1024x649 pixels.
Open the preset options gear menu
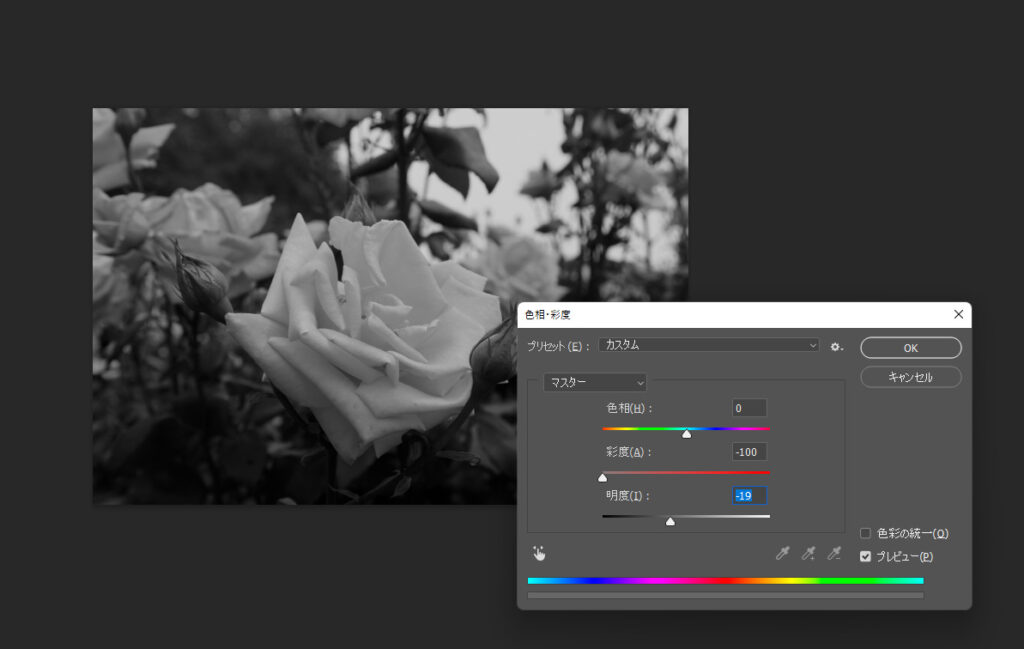[836, 347]
